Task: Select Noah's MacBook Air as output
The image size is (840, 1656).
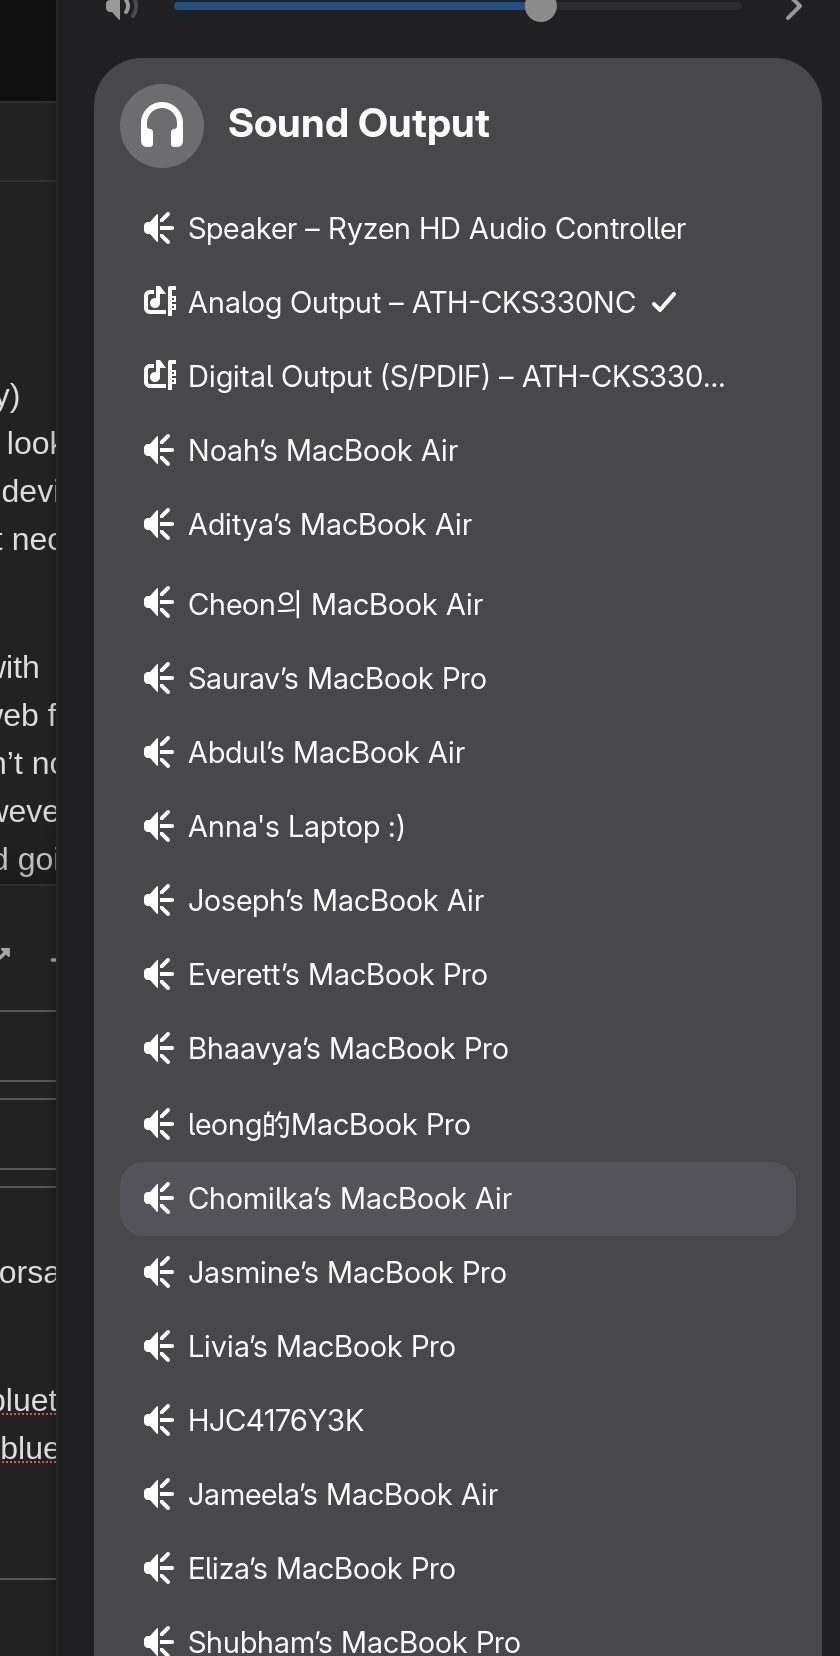Action: (458, 451)
